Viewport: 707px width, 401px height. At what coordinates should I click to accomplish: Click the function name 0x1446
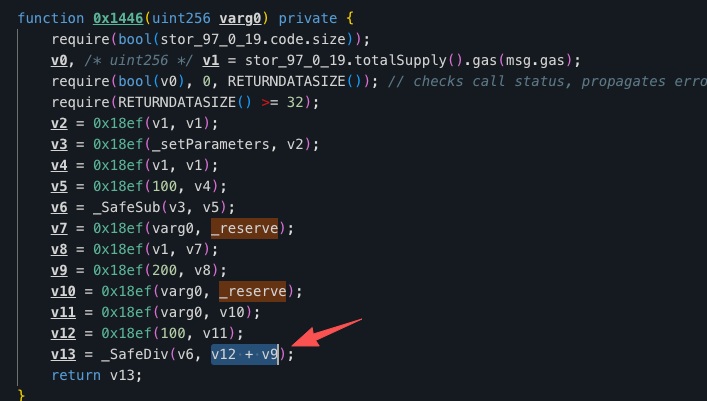tap(118, 18)
